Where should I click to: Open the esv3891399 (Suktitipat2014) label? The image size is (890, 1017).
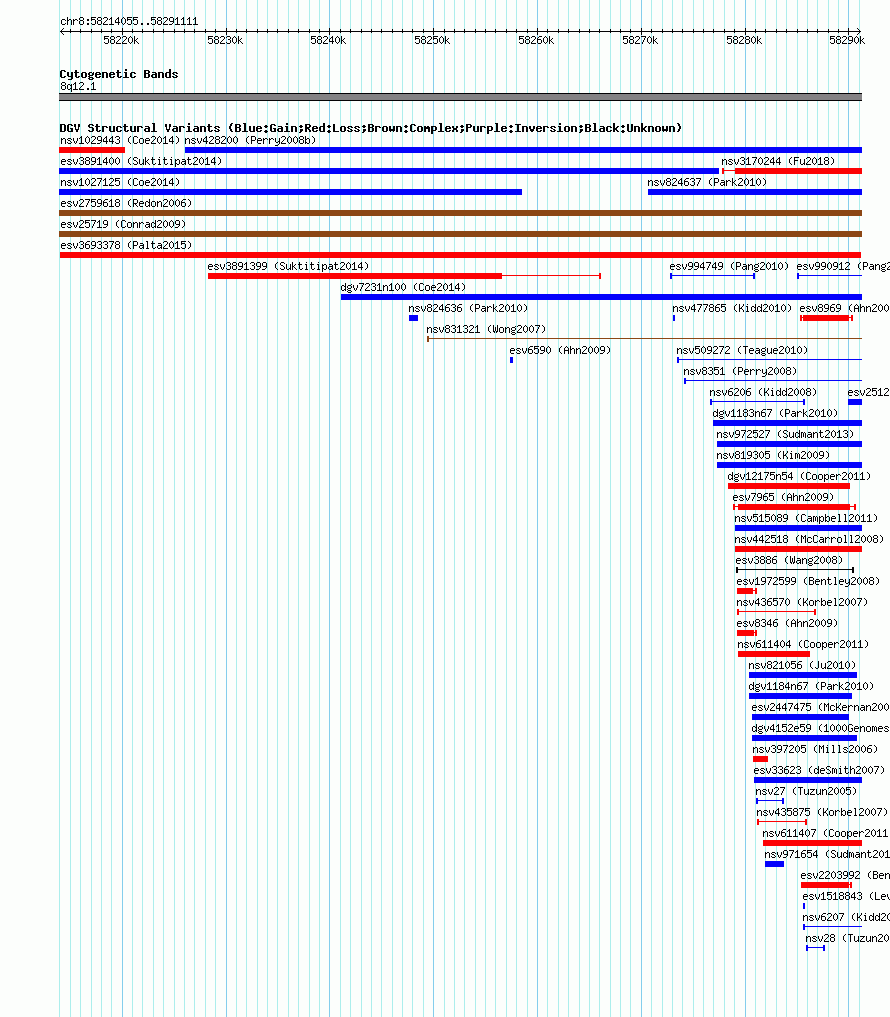(x=288, y=266)
